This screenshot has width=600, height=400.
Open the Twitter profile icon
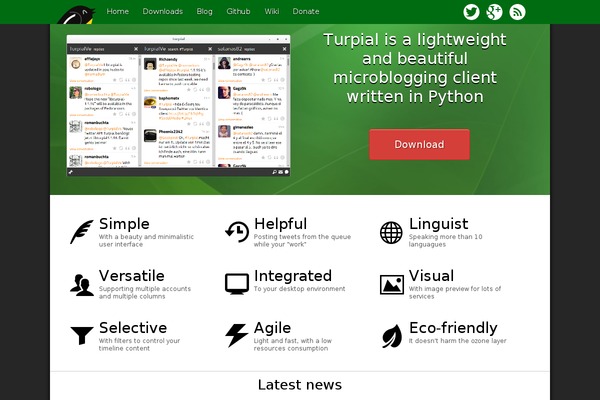pos(471,12)
